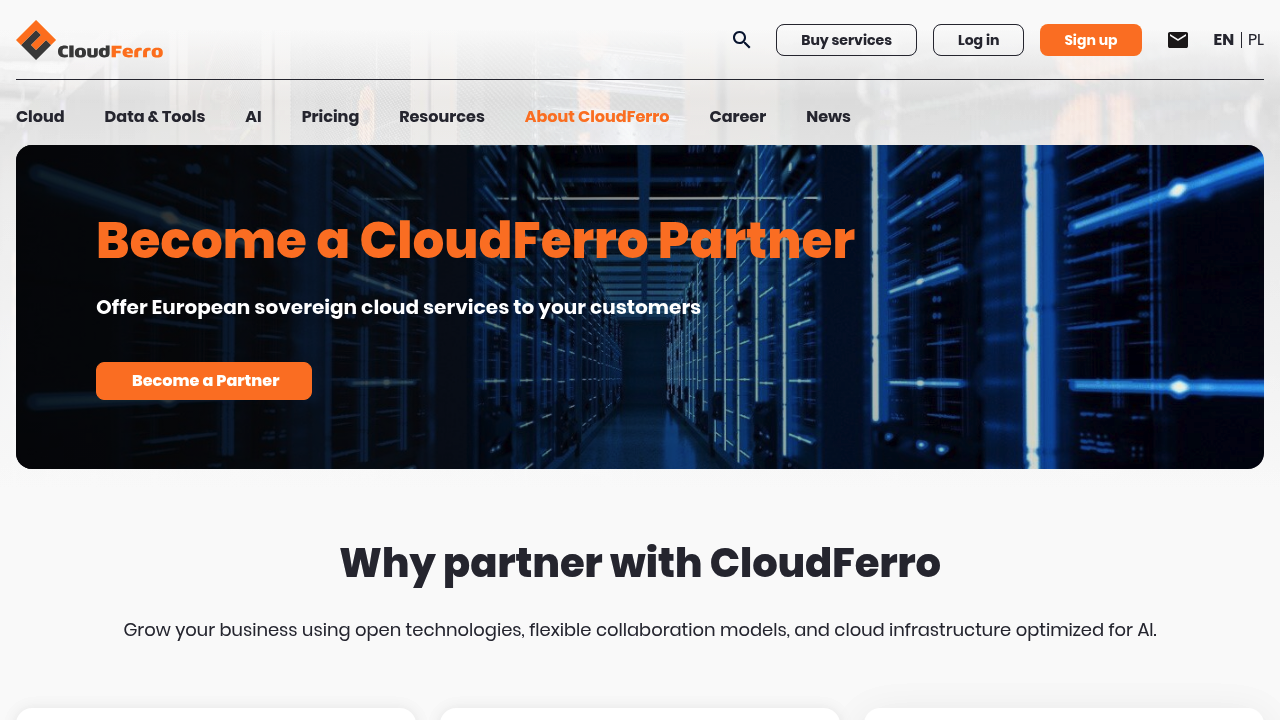The width and height of the screenshot is (1280, 720).
Task: Click the Buy services button
Action: click(x=846, y=40)
